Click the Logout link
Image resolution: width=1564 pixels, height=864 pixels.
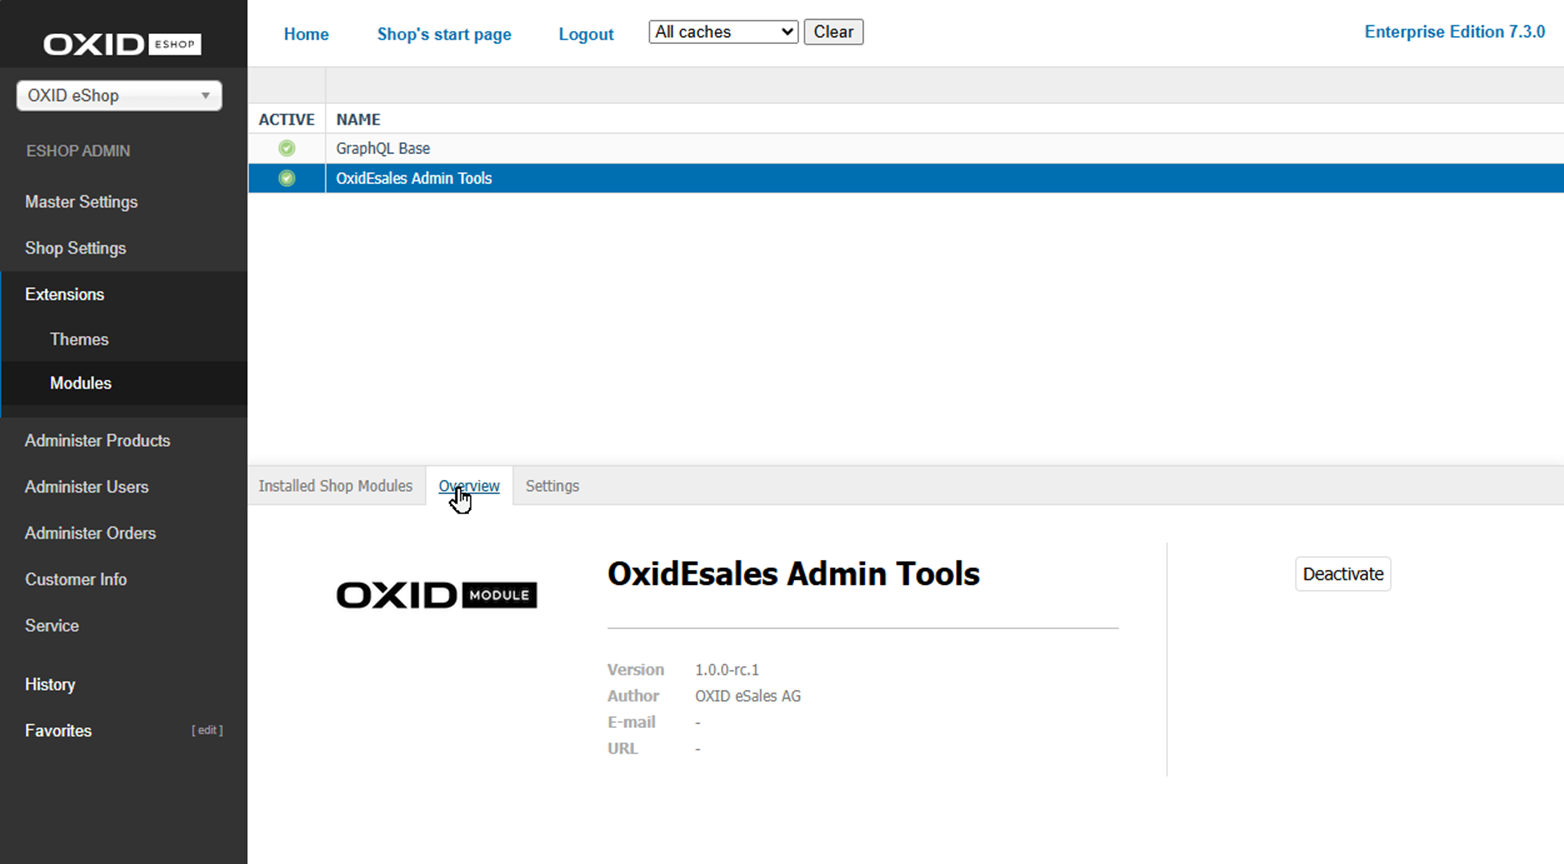(586, 34)
